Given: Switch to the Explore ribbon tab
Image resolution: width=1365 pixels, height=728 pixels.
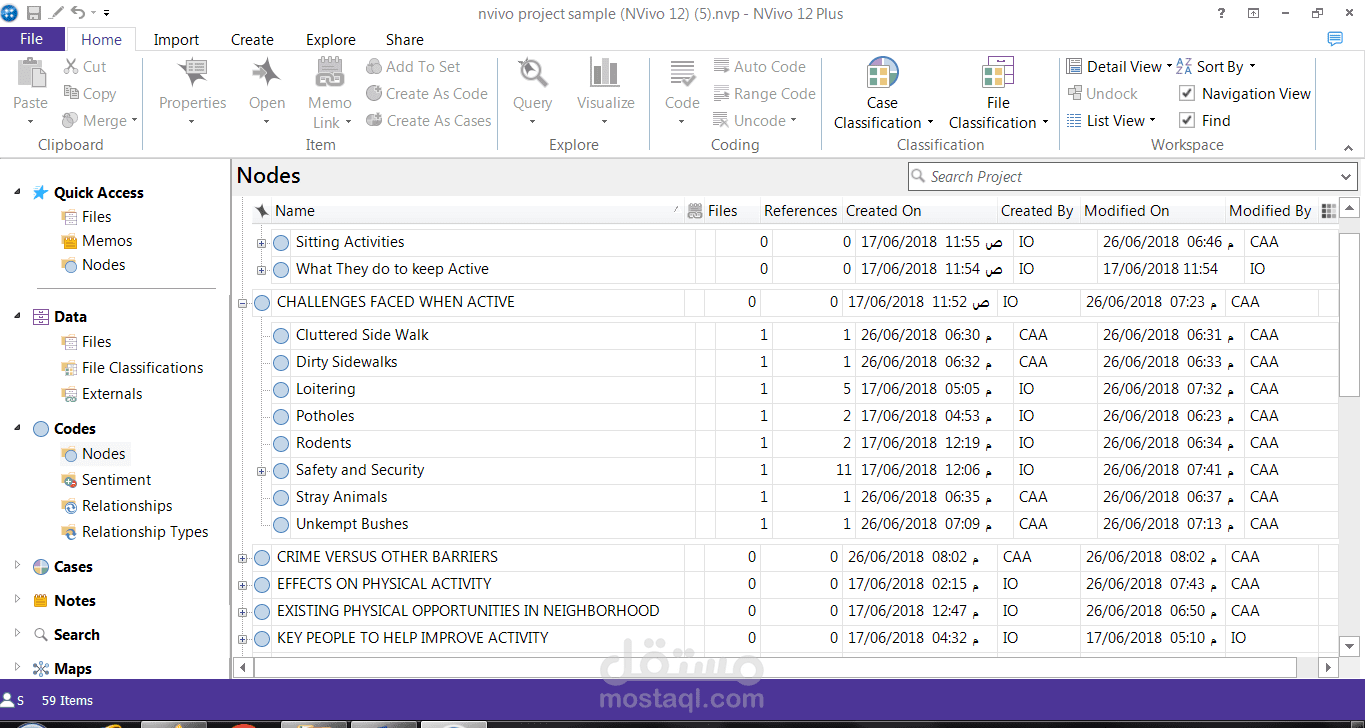Looking at the screenshot, I should pos(331,39).
